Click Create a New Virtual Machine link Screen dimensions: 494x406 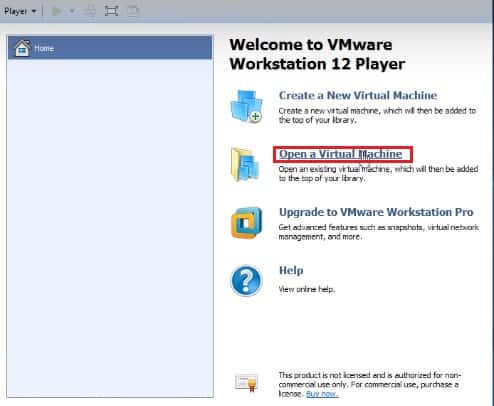[x=358, y=95]
